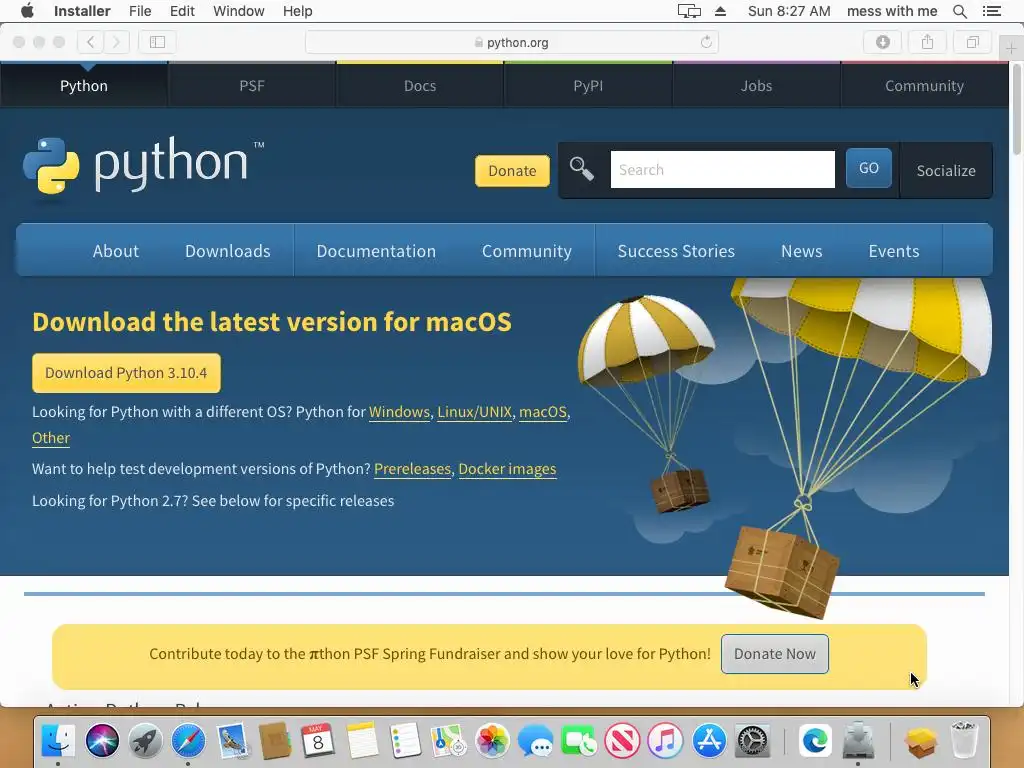
Task: Follow the Docker images link
Action: tap(507, 469)
